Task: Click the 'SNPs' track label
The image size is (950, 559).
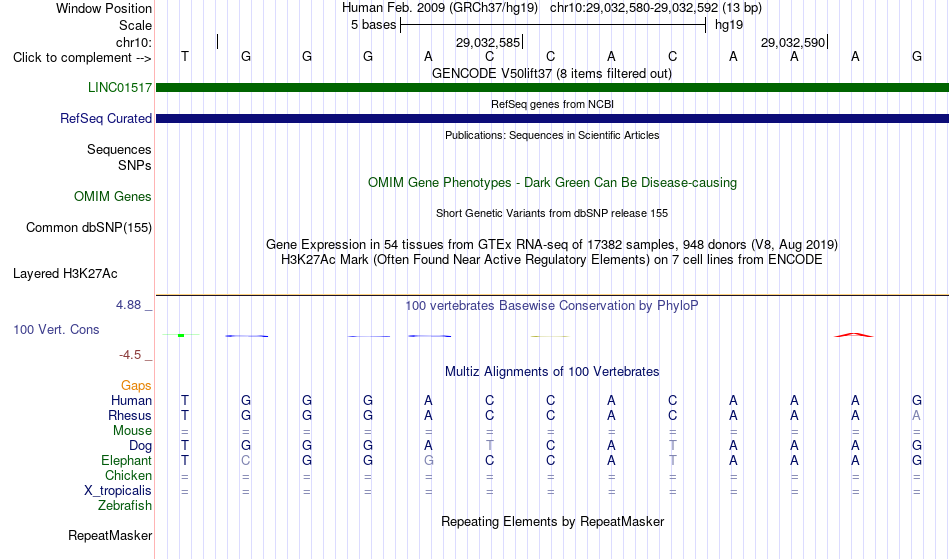Action: [135, 165]
